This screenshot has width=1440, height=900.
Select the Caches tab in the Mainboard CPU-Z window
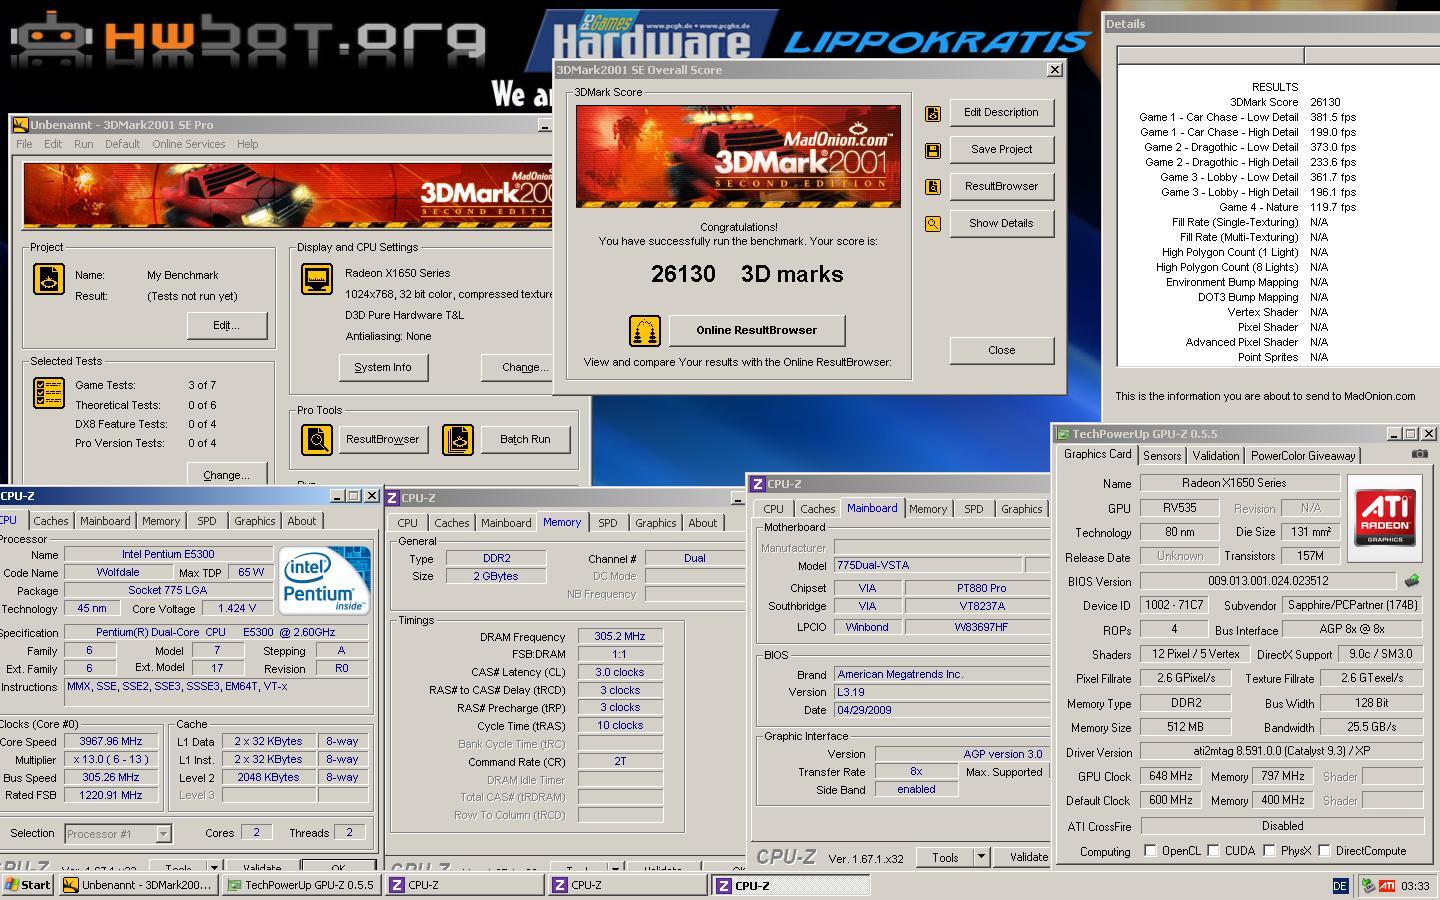pyautogui.click(x=817, y=509)
